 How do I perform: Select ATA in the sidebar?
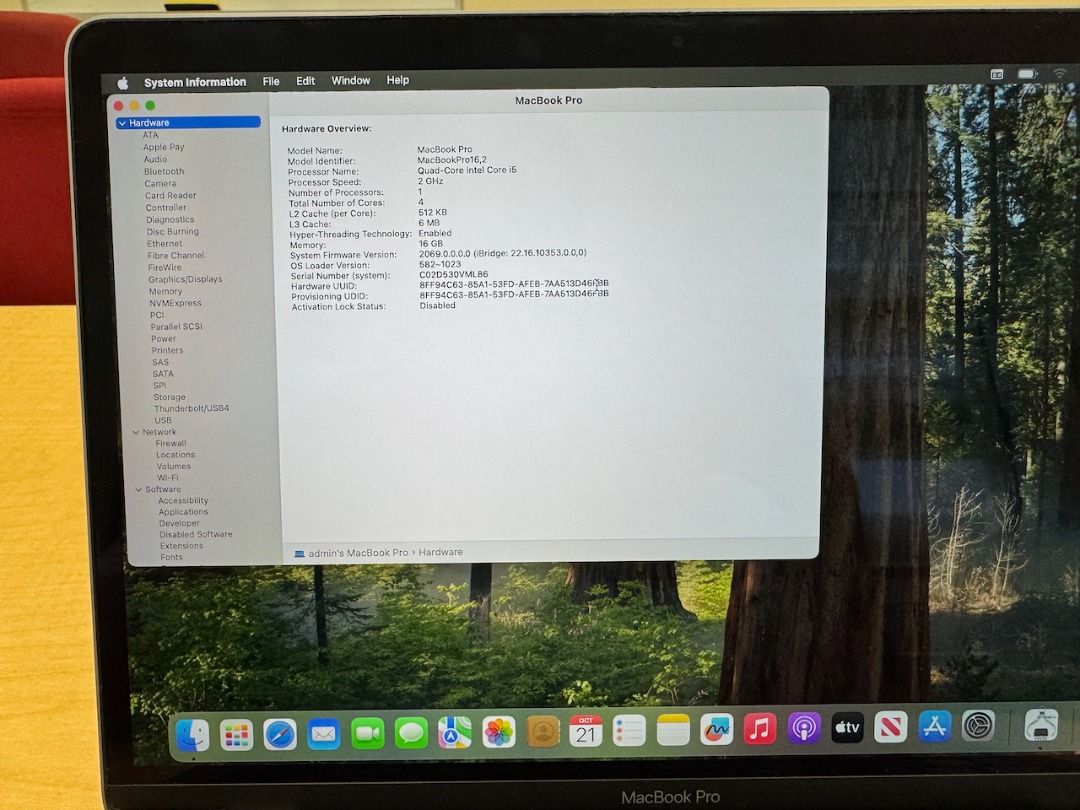[x=150, y=135]
